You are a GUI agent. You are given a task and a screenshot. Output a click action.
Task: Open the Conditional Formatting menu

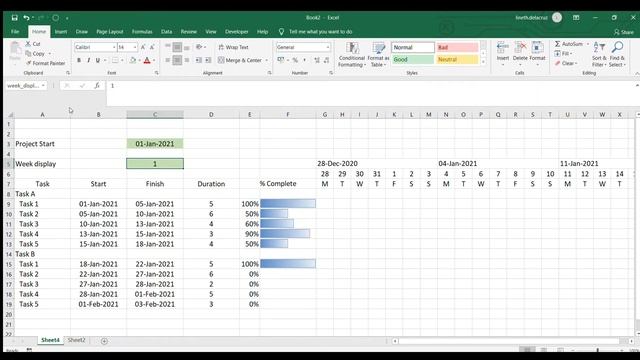[352, 54]
